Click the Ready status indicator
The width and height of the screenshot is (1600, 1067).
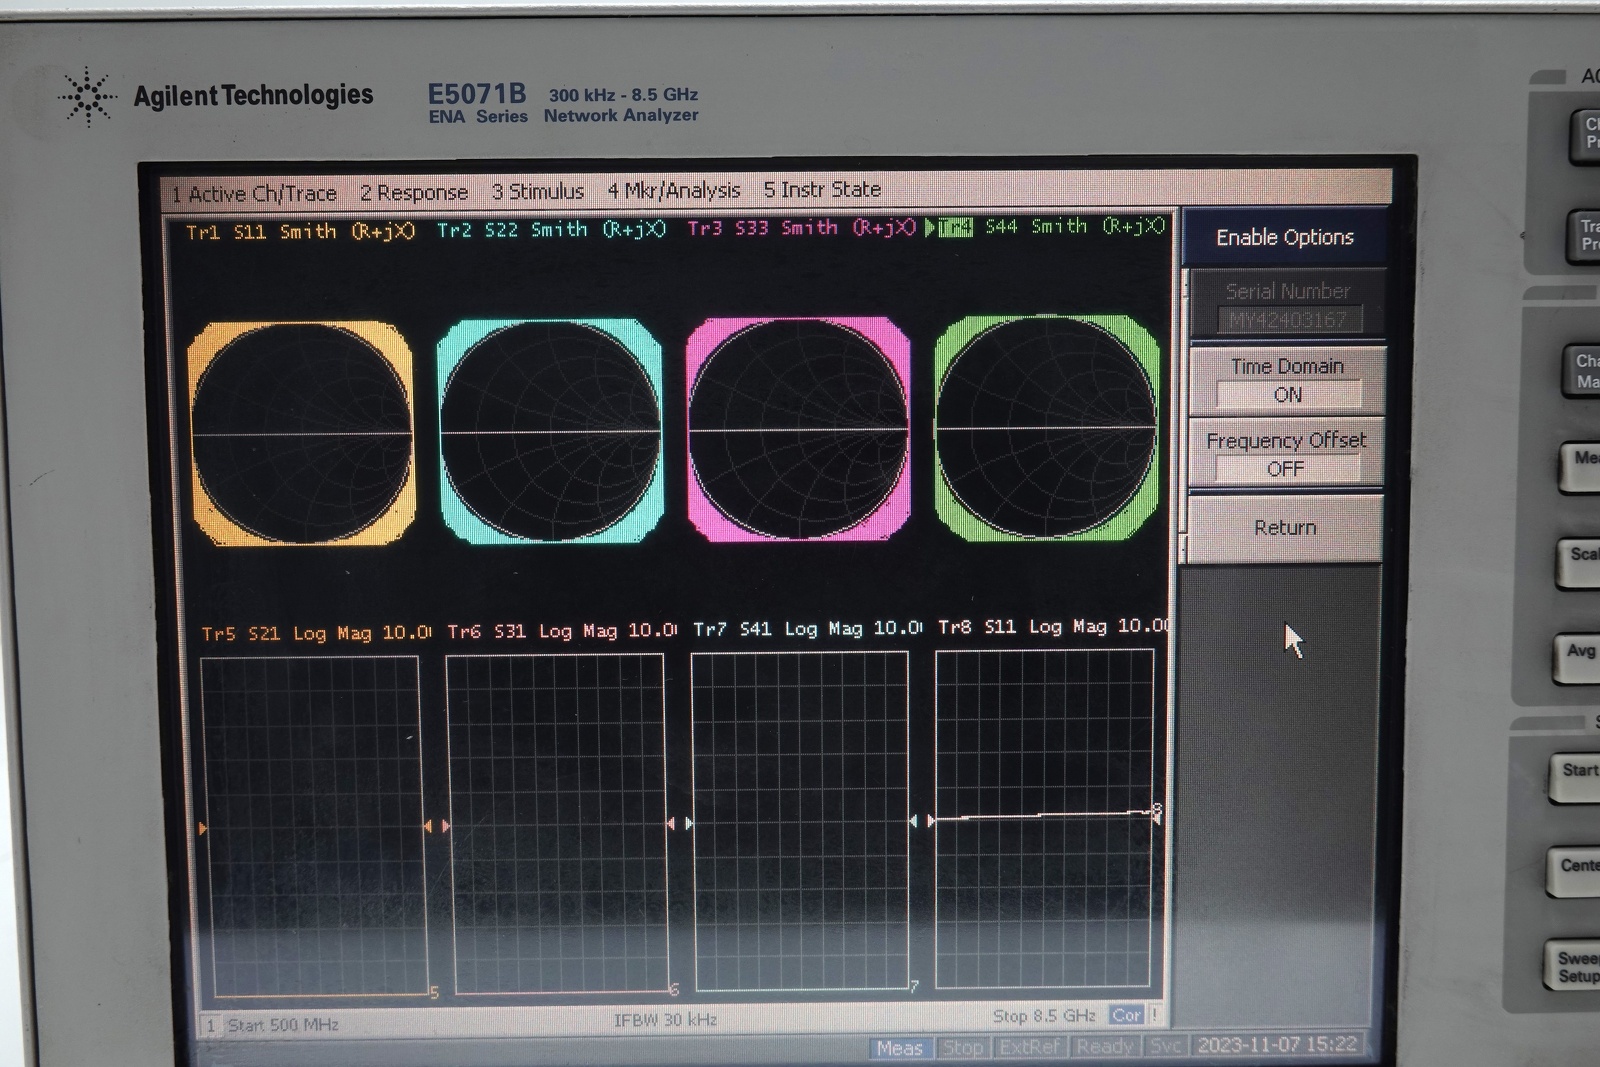1104,1046
